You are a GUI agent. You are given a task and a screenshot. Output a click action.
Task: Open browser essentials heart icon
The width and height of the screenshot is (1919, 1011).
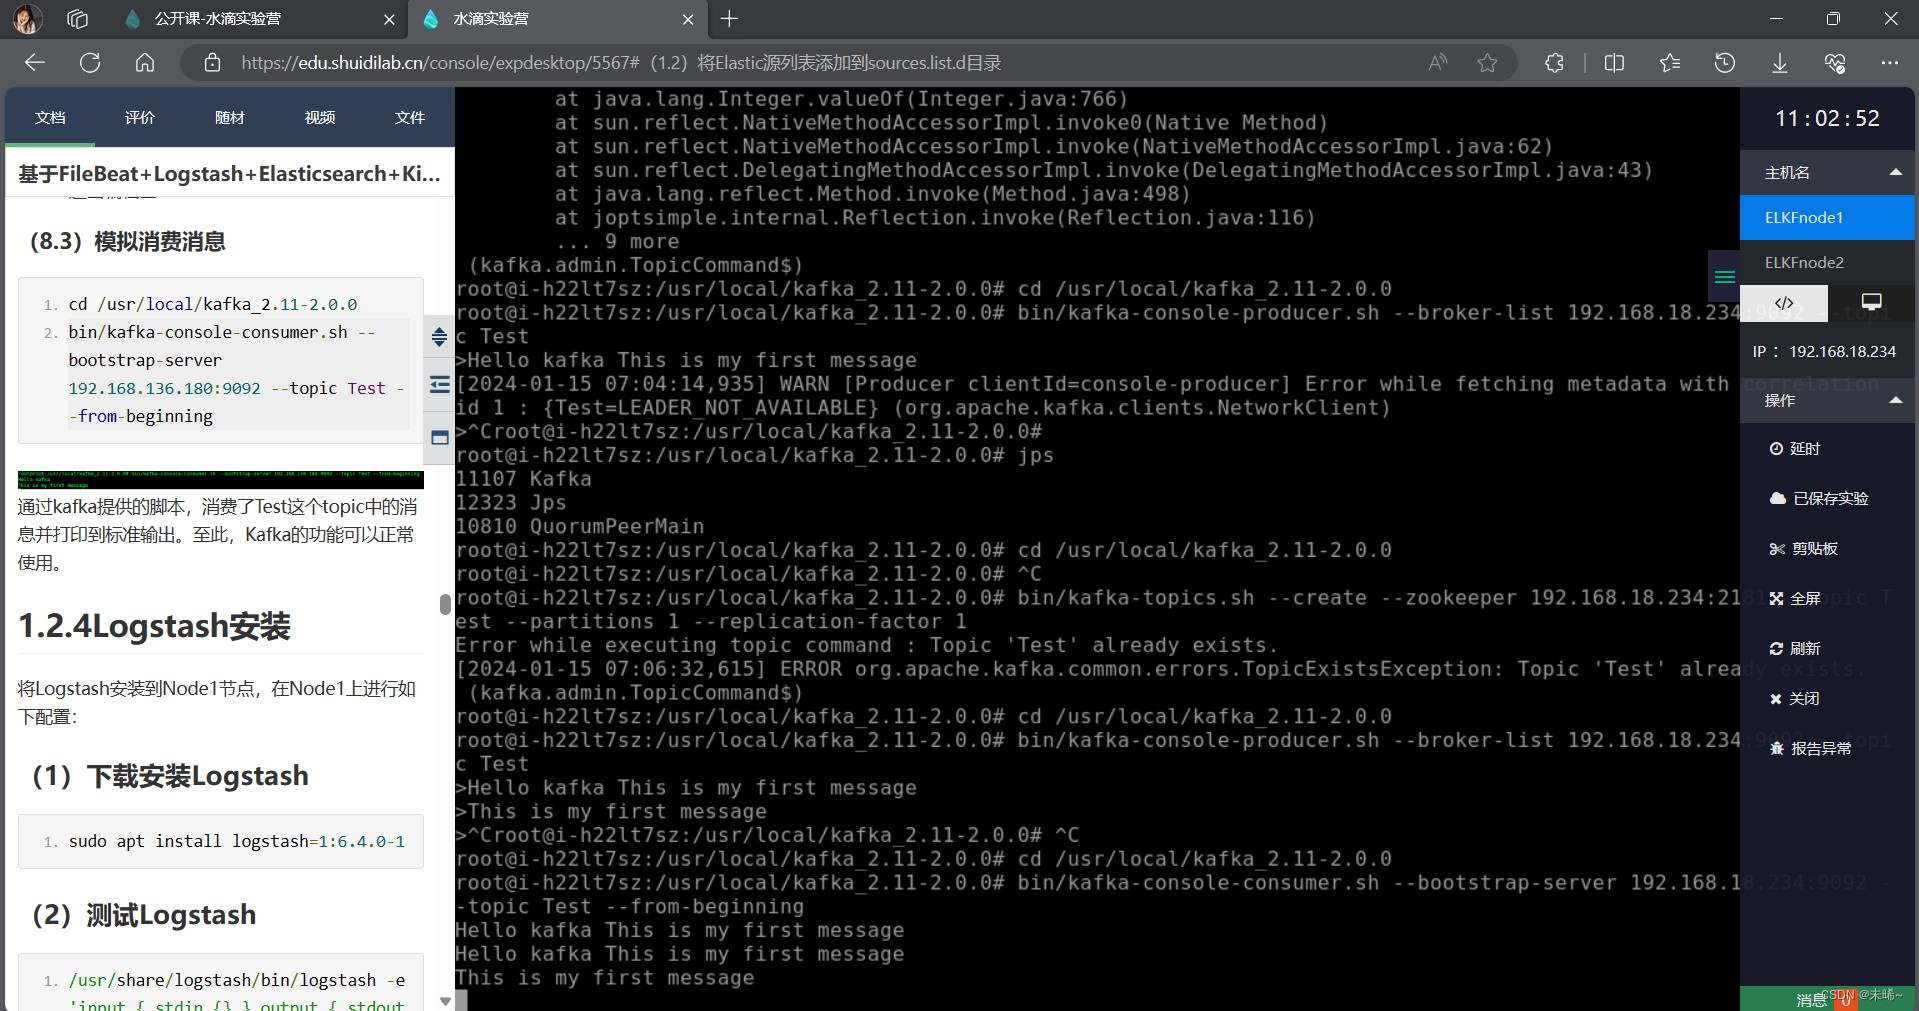pos(1835,63)
